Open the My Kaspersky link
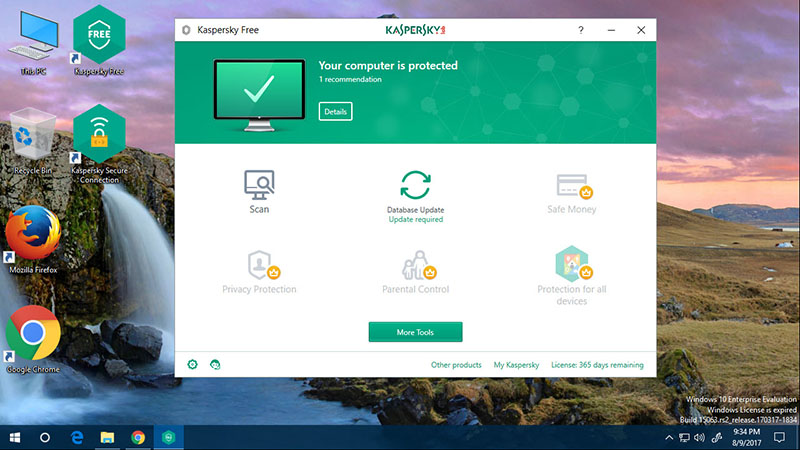This screenshot has width=800, height=450. tap(516, 365)
